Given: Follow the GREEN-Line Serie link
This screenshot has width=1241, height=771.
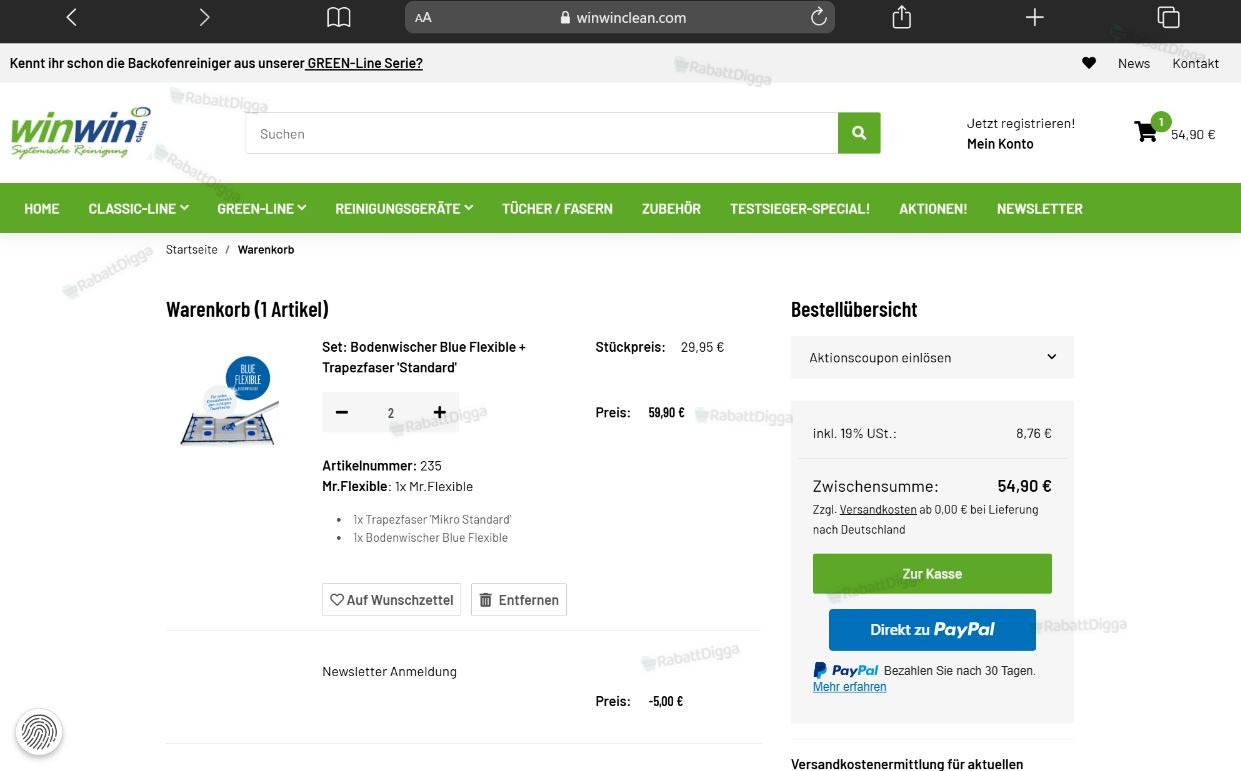Looking at the screenshot, I should (x=365, y=63).
